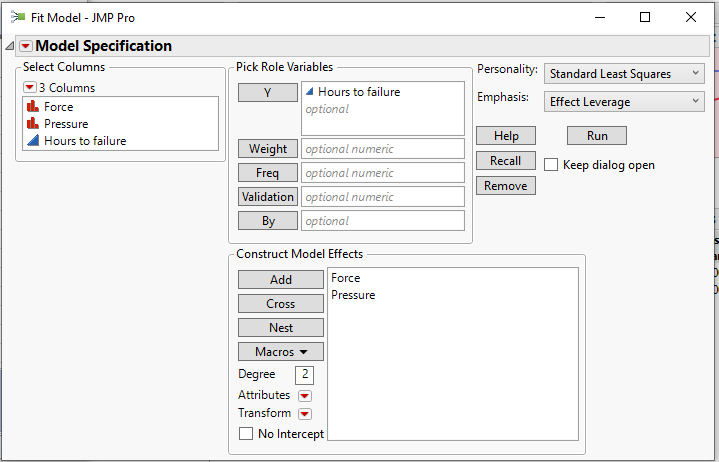Click the Cross button
Image resolution: width=719 pixels, height=462 pixels.
(281, 304)
